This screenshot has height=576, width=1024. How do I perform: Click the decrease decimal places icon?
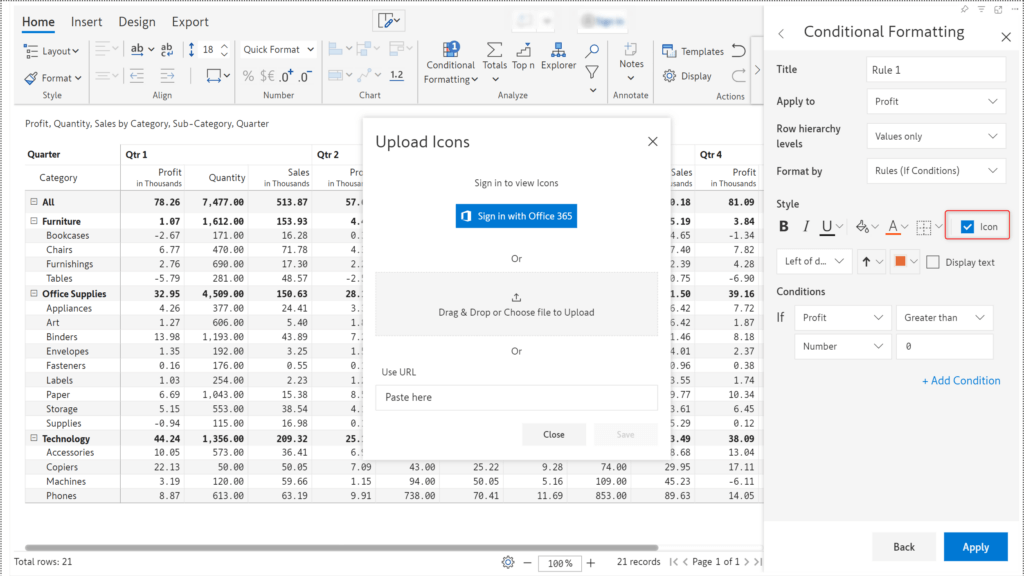306,76
